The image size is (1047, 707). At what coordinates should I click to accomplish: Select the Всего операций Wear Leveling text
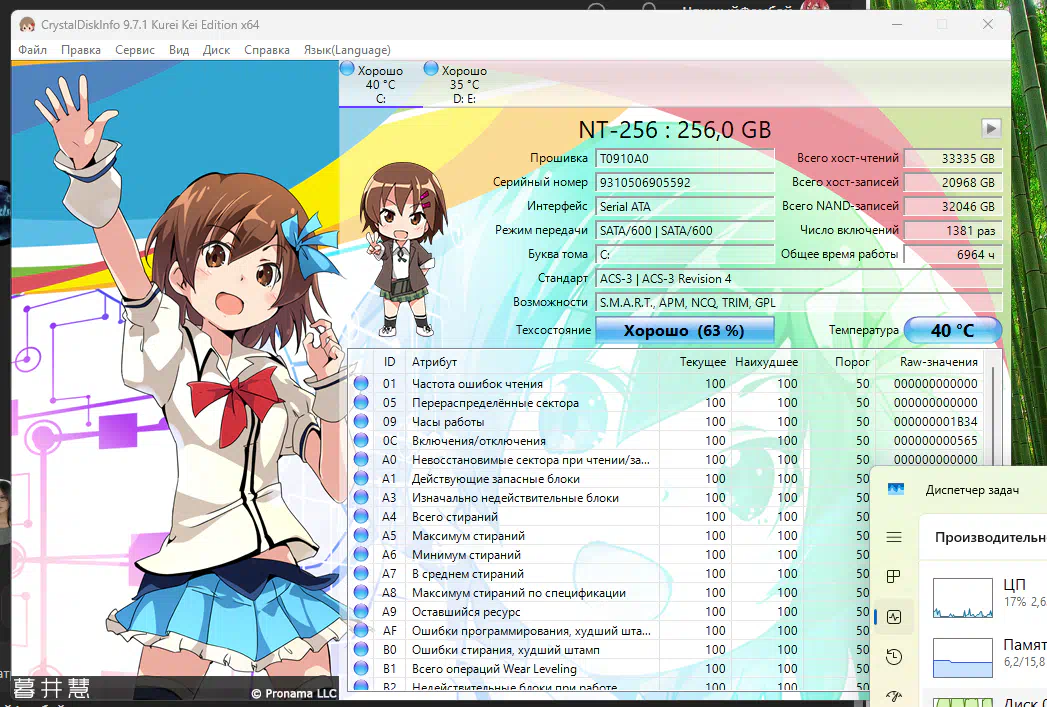pyautogui.click(x=493, y=669)
